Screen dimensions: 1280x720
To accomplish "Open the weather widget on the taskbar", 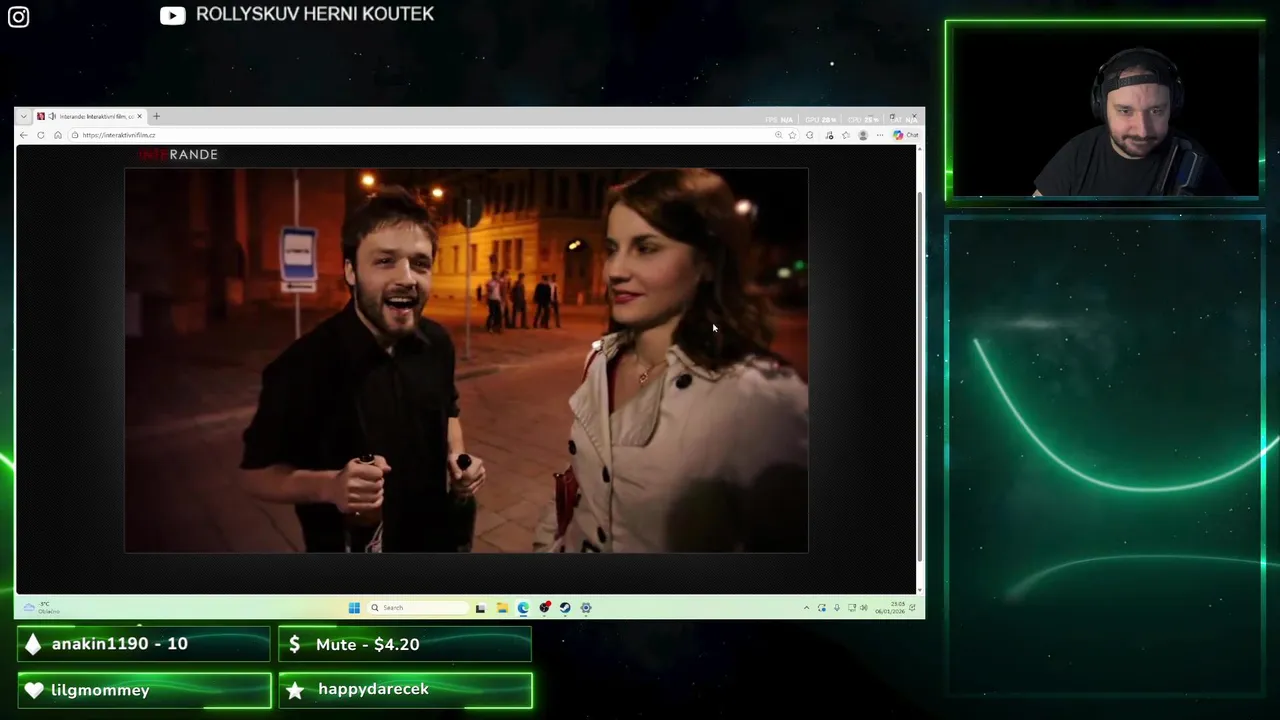I will [42, 607].
